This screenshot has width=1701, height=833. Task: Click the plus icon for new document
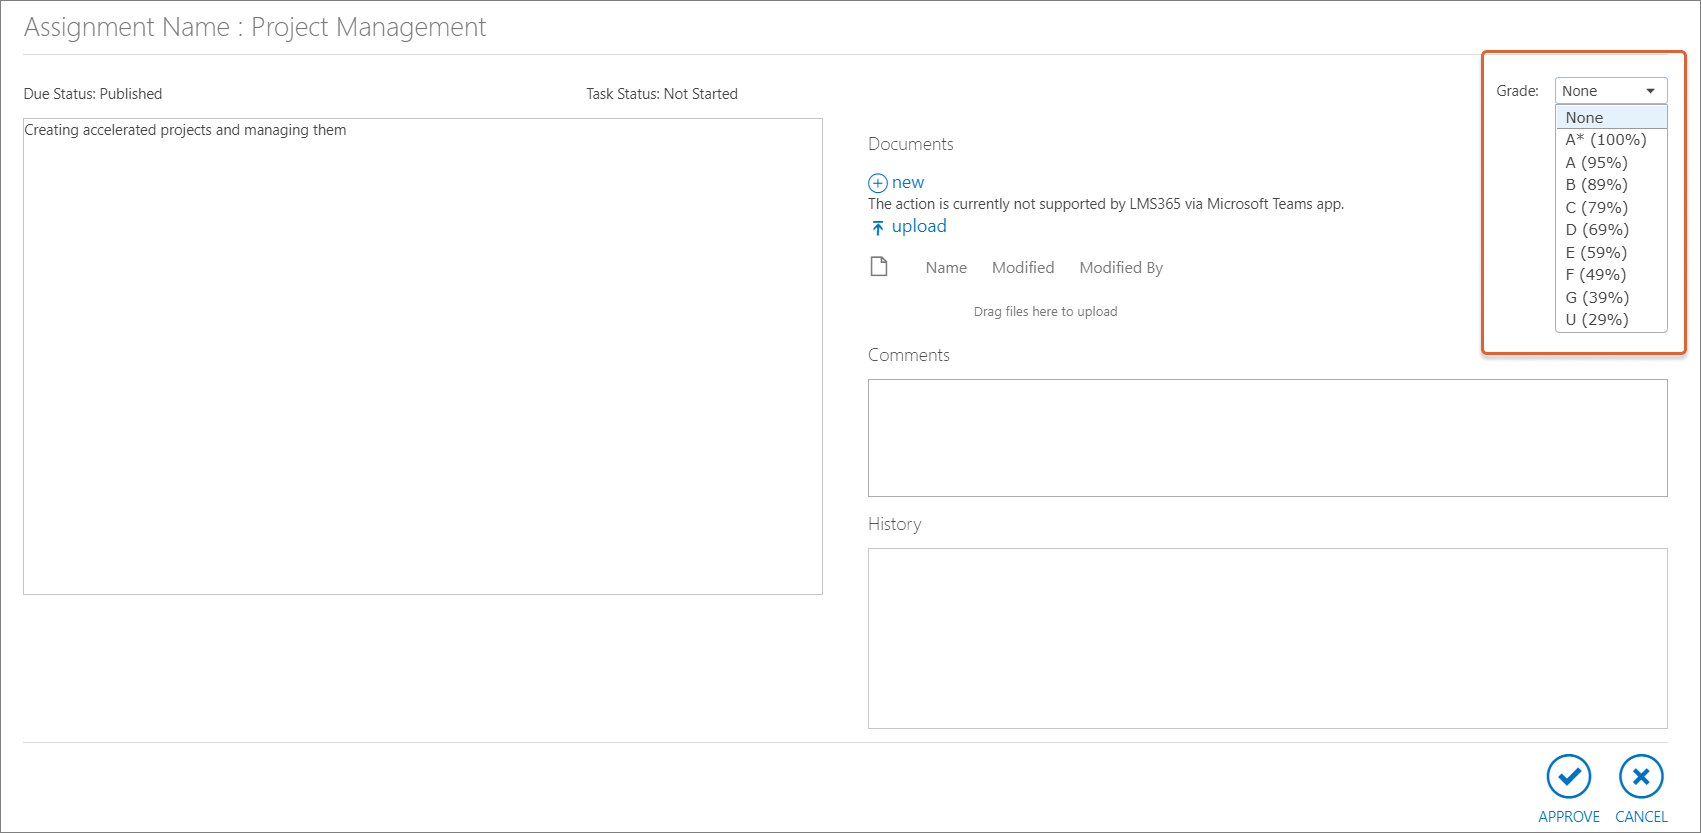point(877,183)
